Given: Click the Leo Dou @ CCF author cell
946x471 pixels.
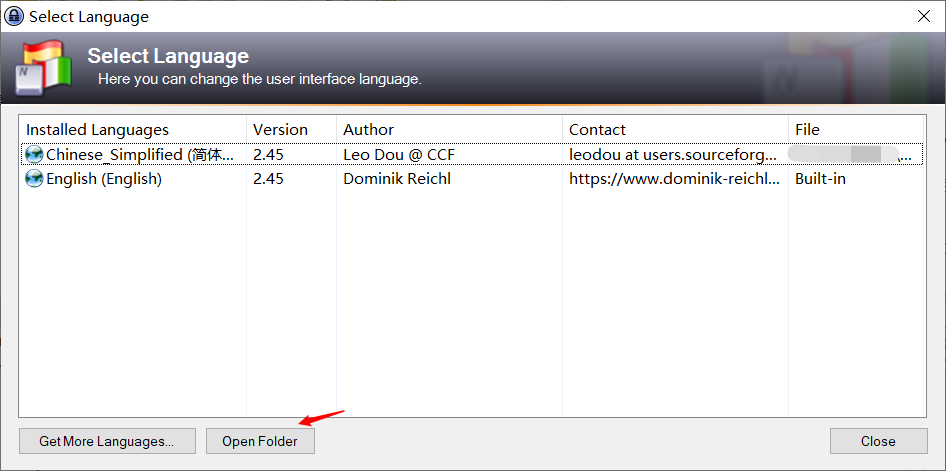Looking at the screenshot, I should pyautogui.click(x=399, y=154).
